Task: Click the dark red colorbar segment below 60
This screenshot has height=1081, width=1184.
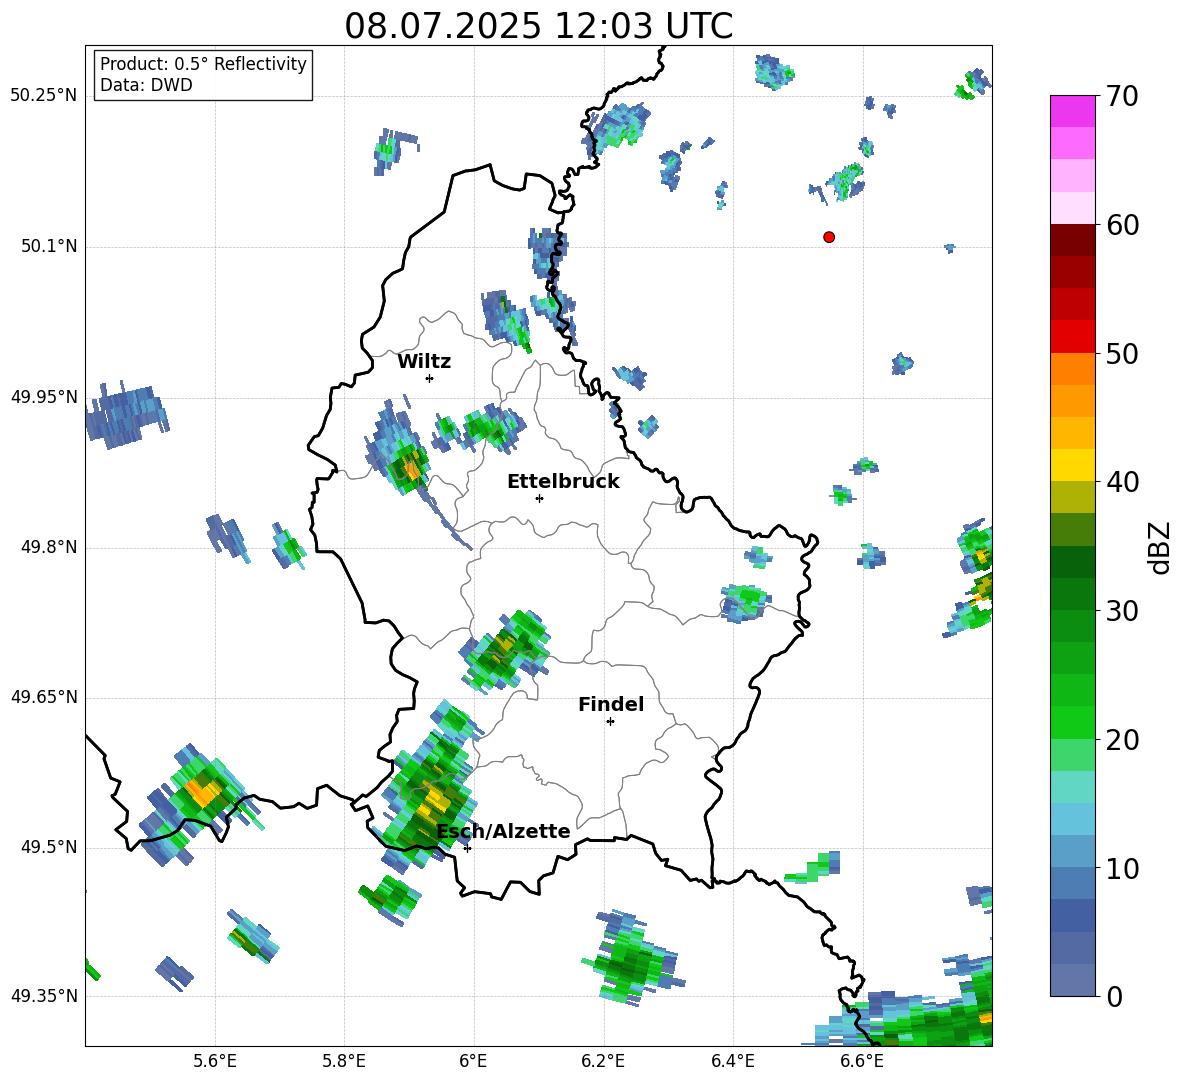Action: (x=1072, y=240)
